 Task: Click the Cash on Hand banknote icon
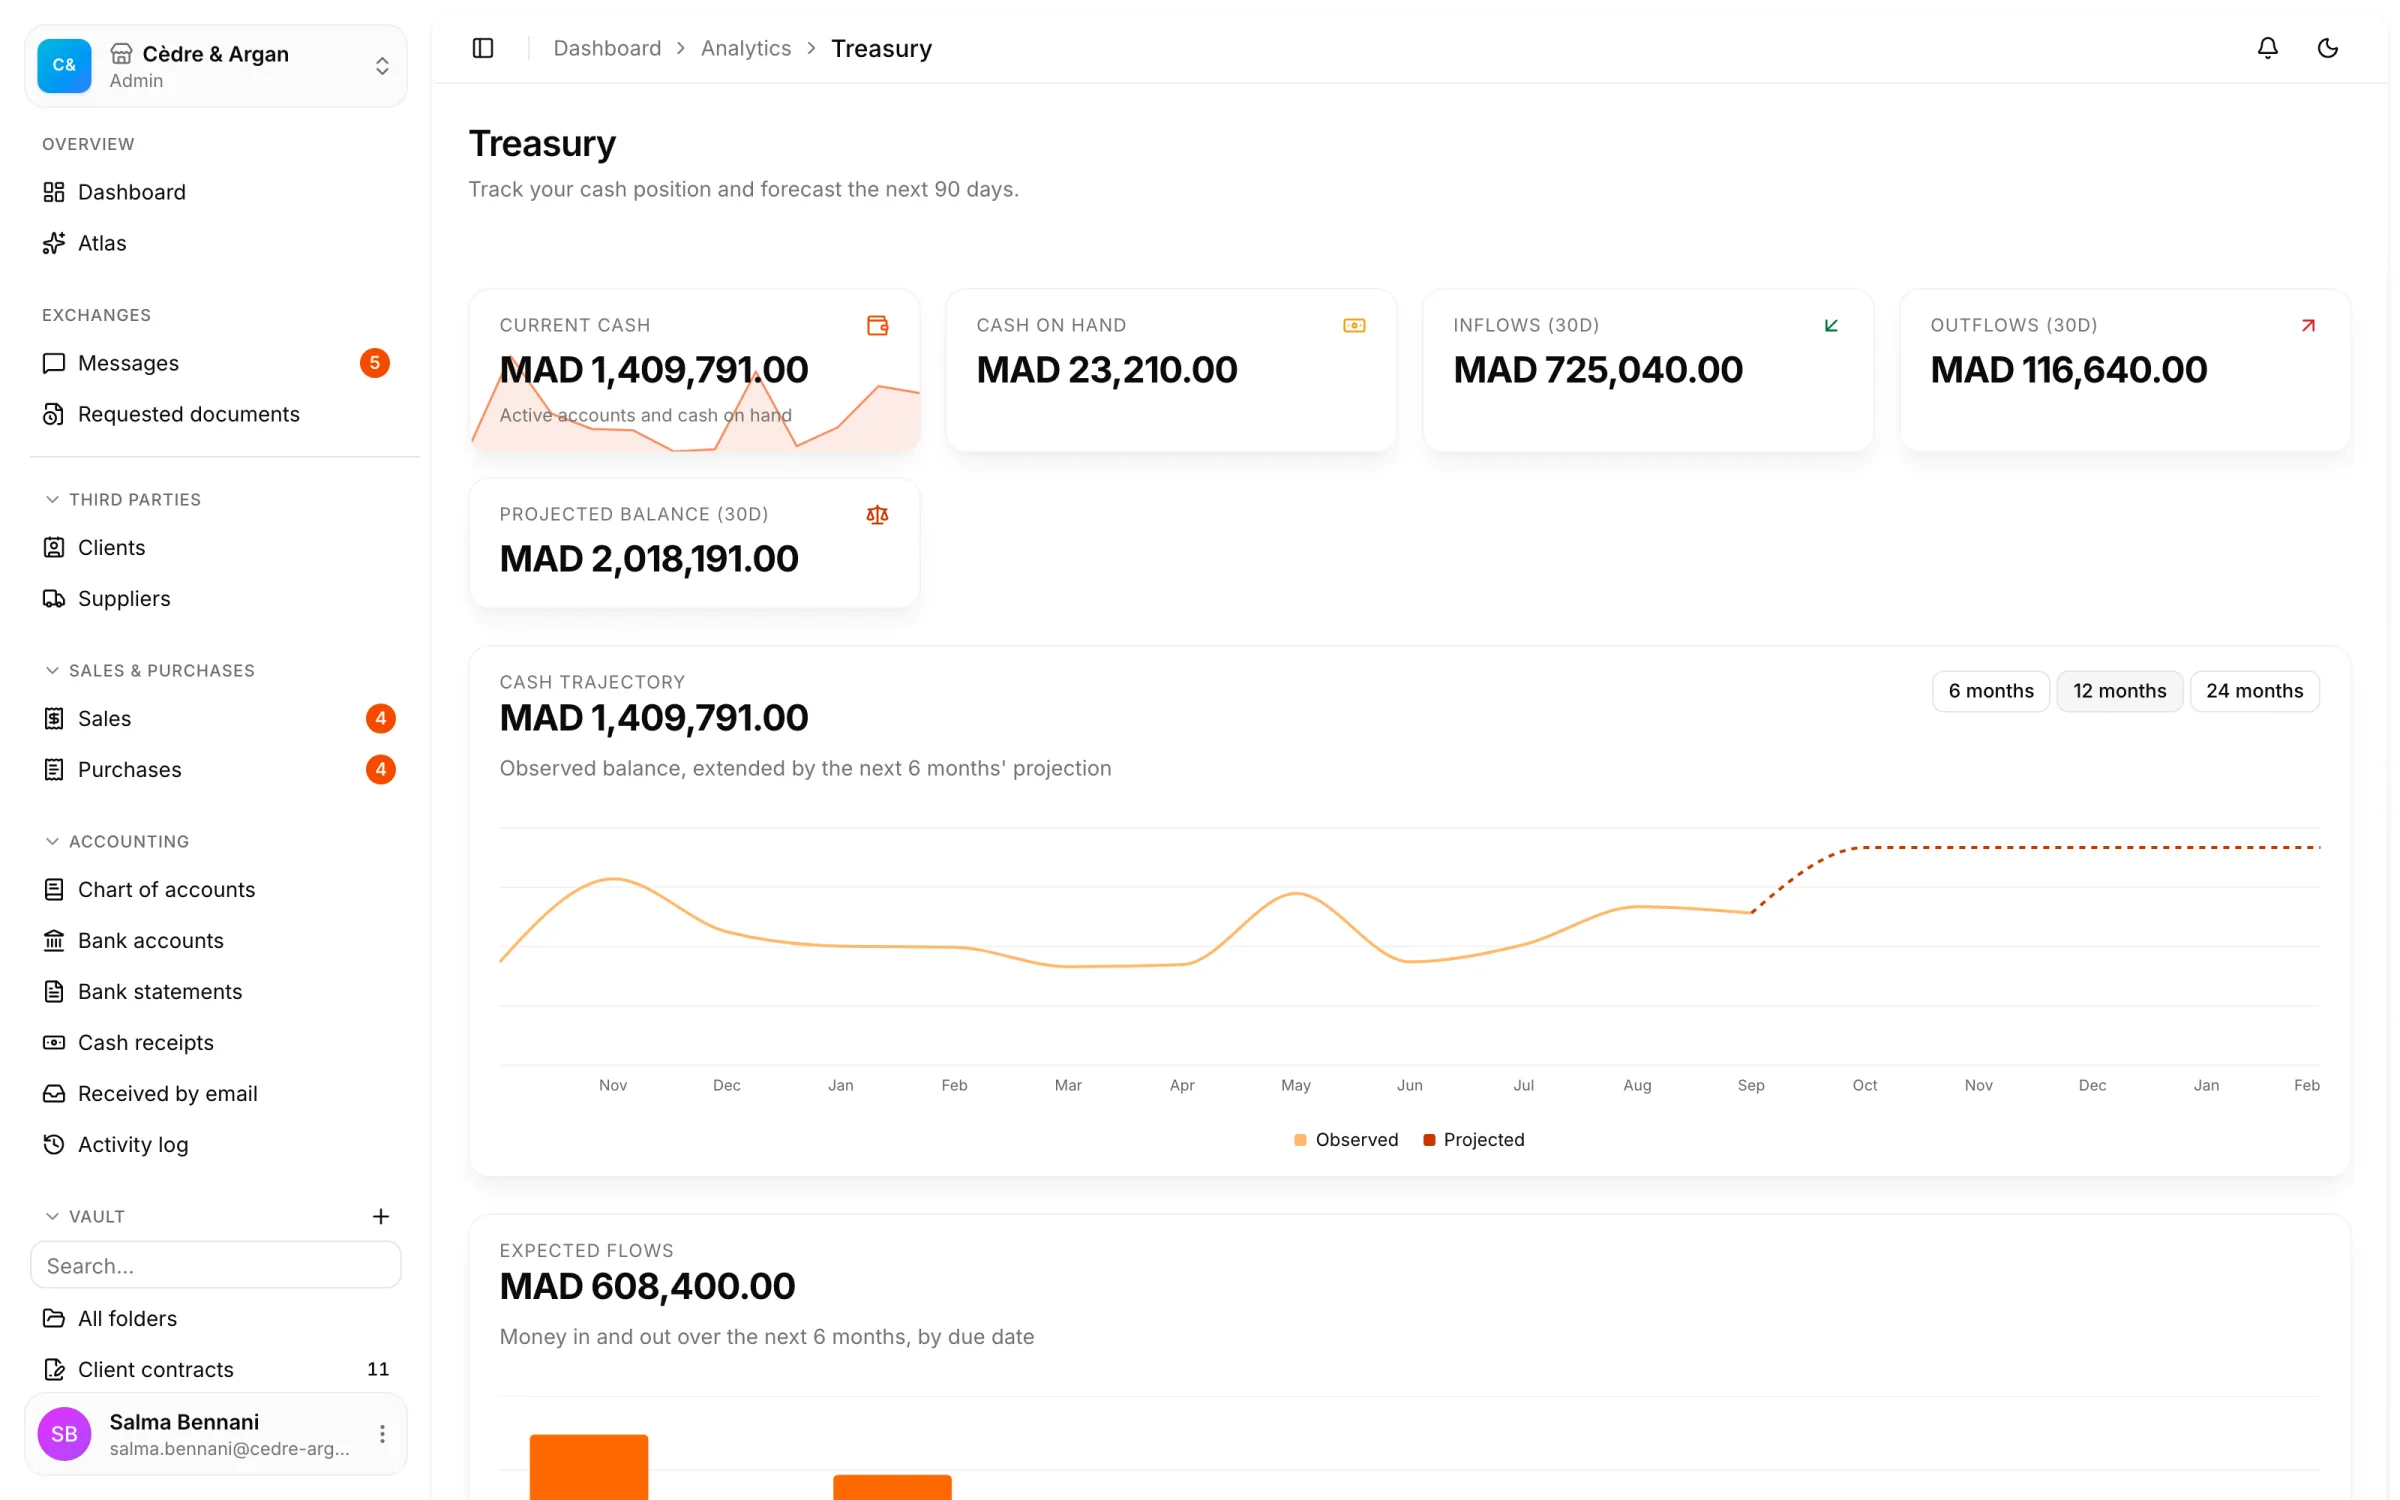[x=1354, y=325]
